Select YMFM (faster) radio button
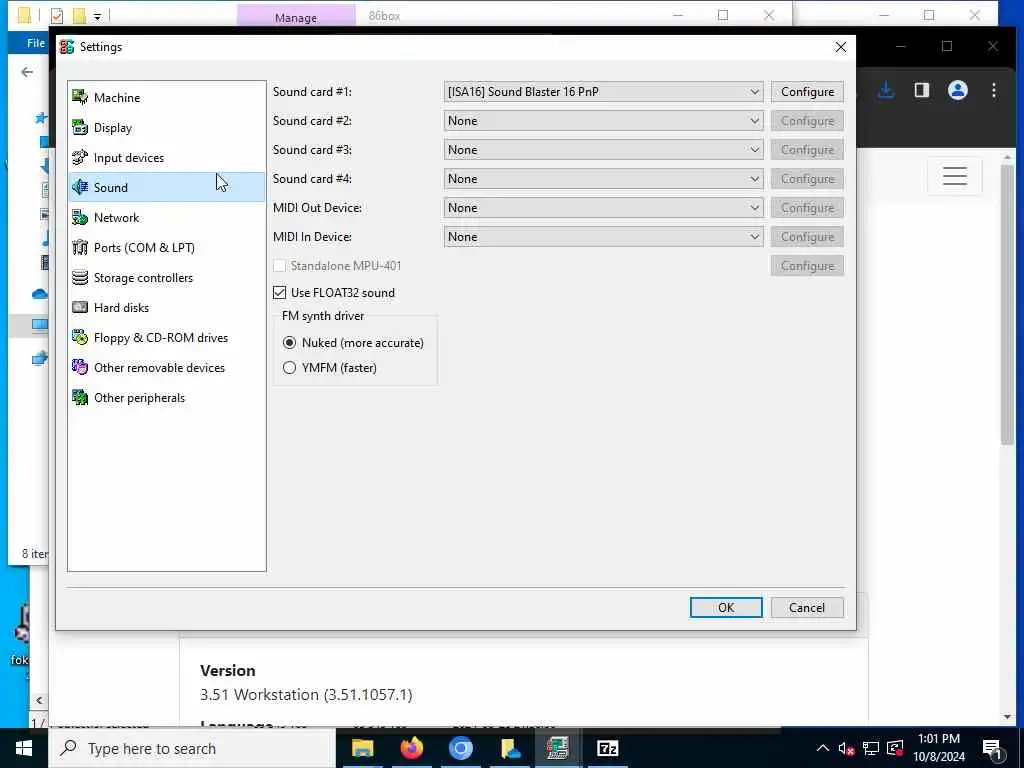The image size is (1024, 768). (289, 368)
